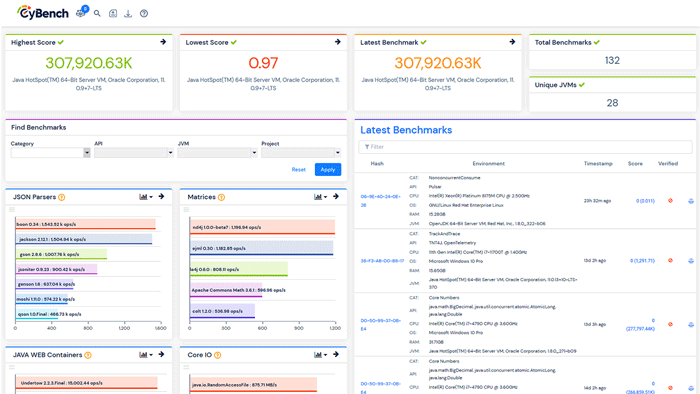Click the qson 1.0.Final bar
This screenshot has height=394, width=700.
tap(37, 314)
